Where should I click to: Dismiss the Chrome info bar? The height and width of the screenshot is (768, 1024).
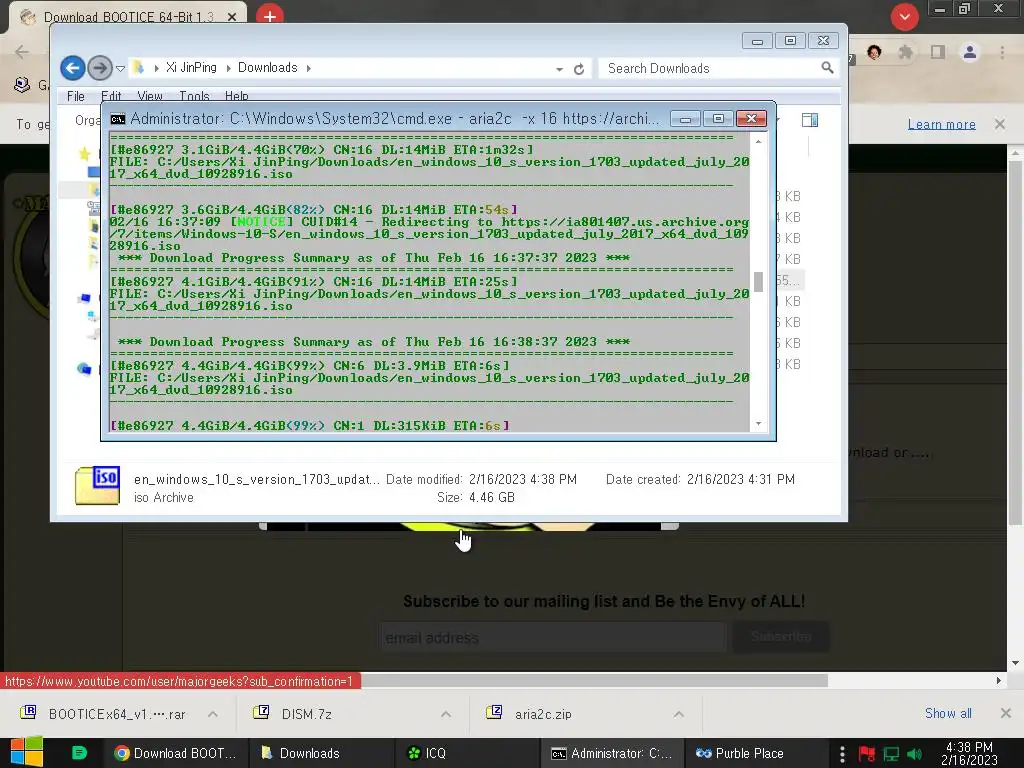[1000, 123]
